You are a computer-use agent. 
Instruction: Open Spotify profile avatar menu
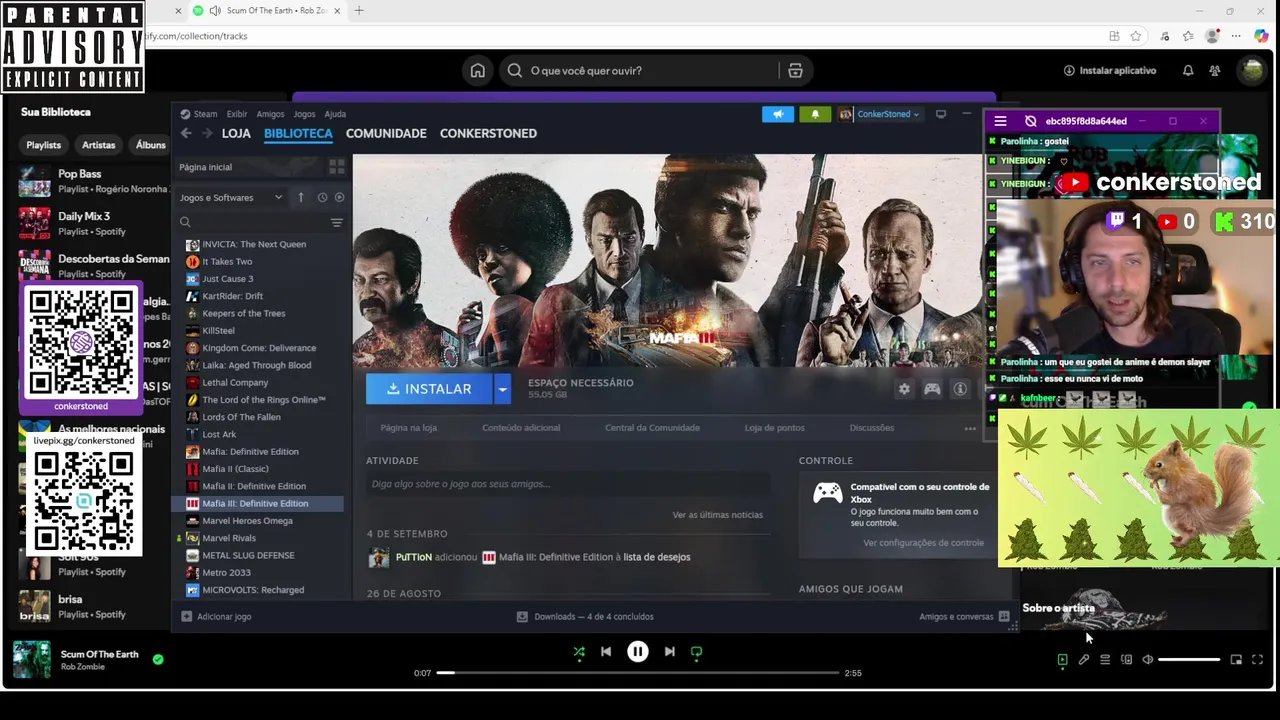(x=1251, y=71)
